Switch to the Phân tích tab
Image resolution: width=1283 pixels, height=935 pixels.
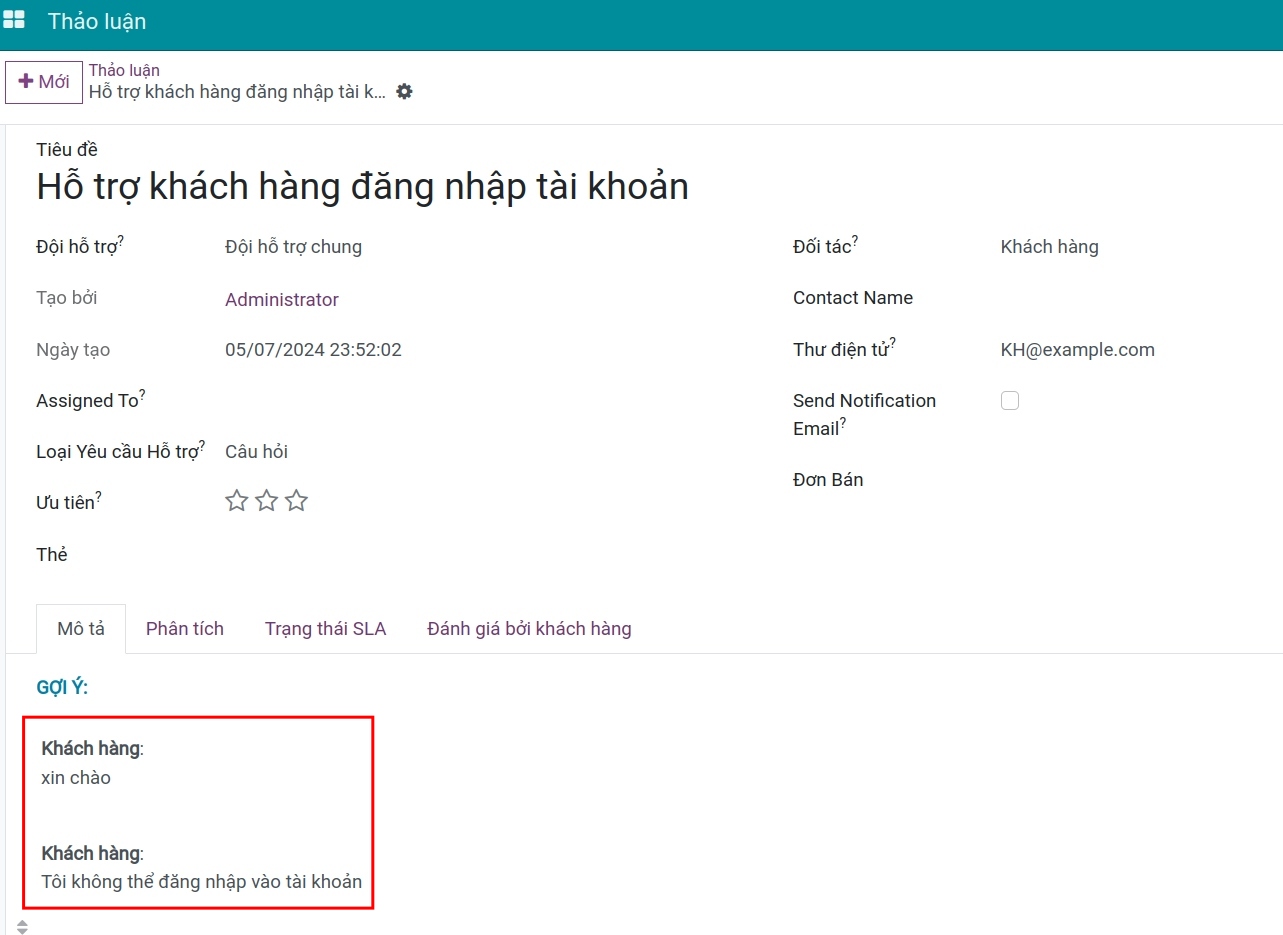185,629
